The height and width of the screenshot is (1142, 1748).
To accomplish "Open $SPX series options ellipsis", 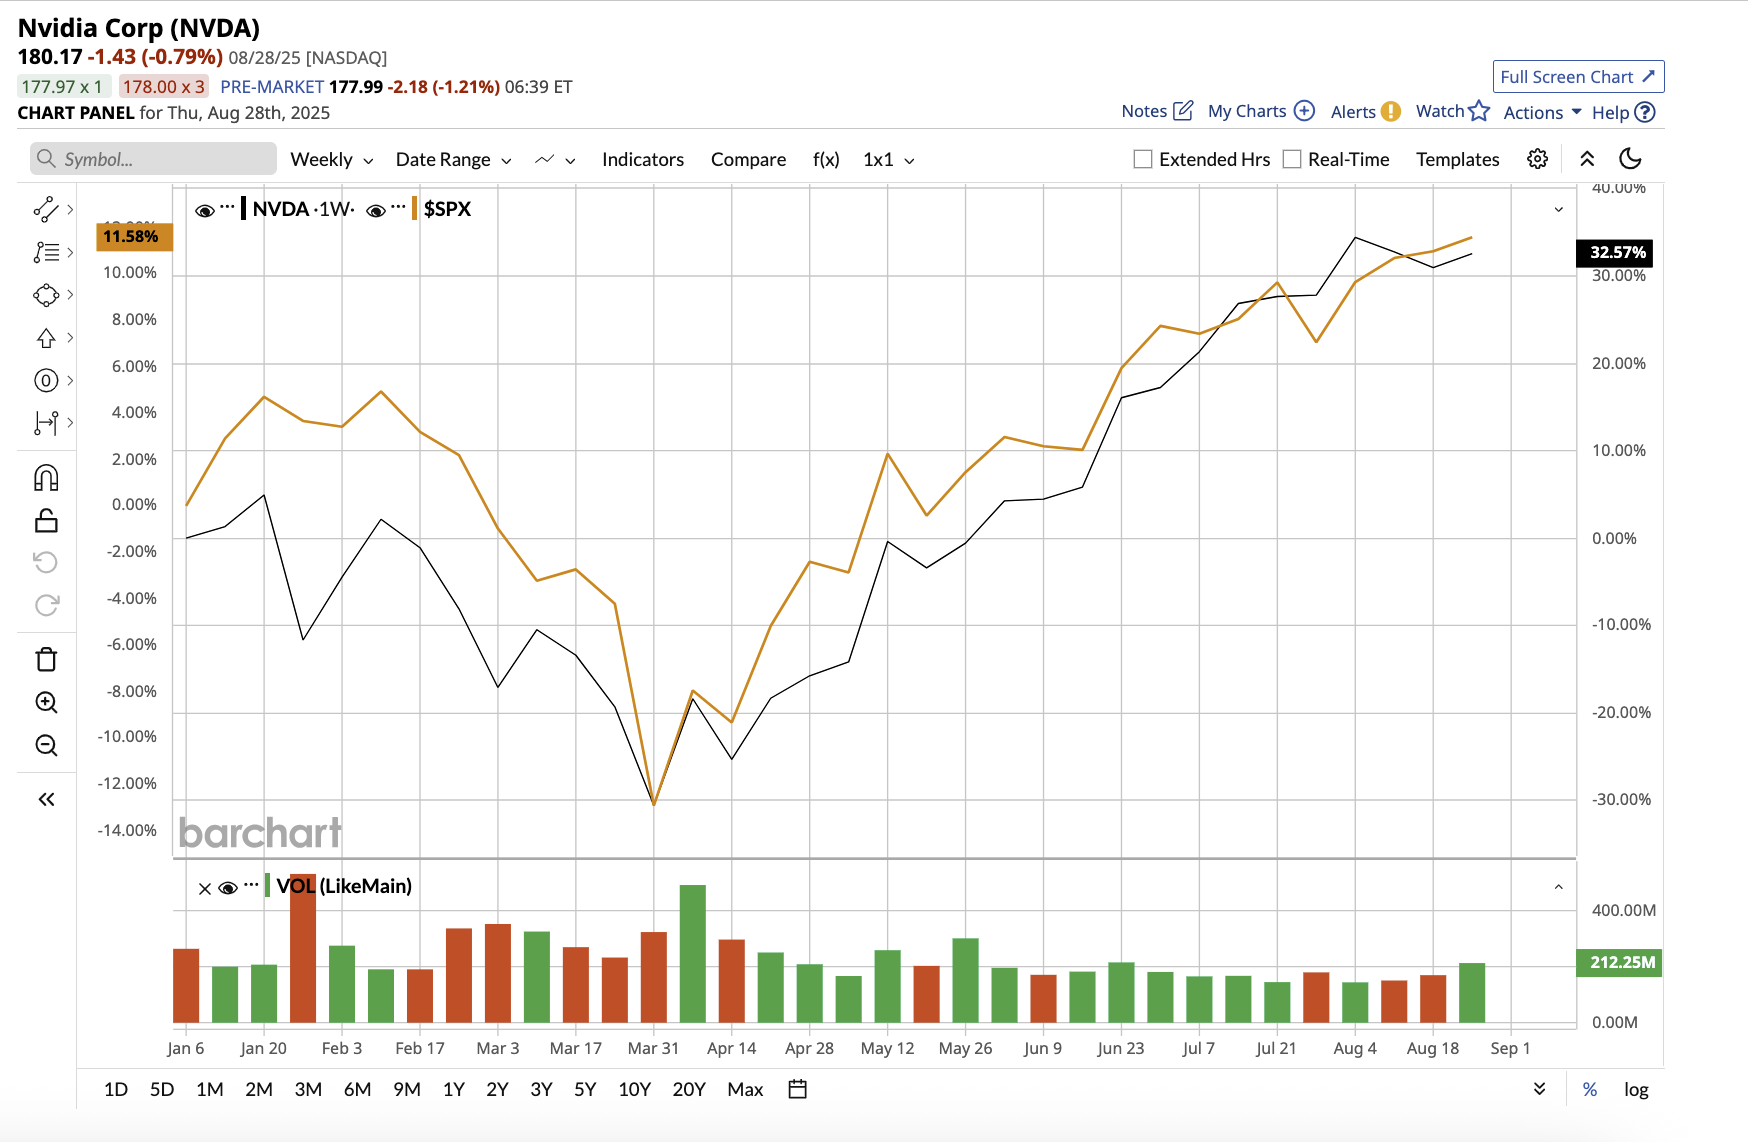I will pos(398,207).
